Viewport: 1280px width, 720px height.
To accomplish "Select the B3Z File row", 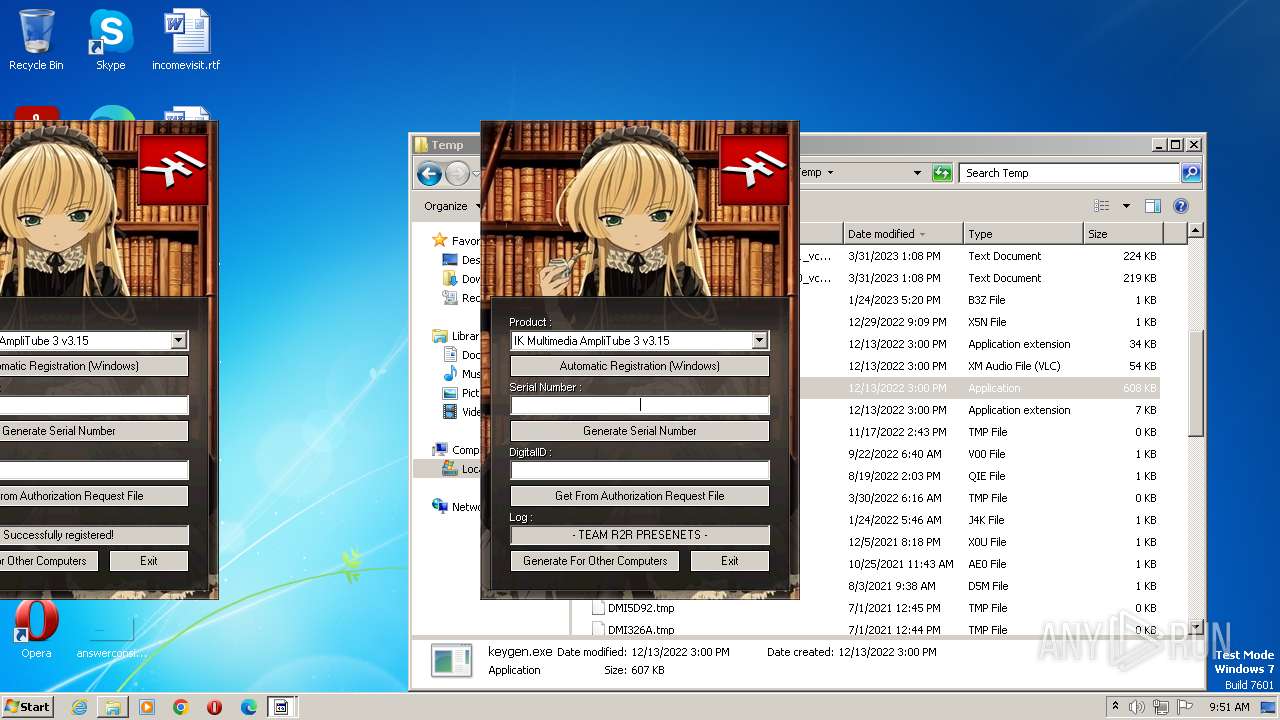I will 980,300.
